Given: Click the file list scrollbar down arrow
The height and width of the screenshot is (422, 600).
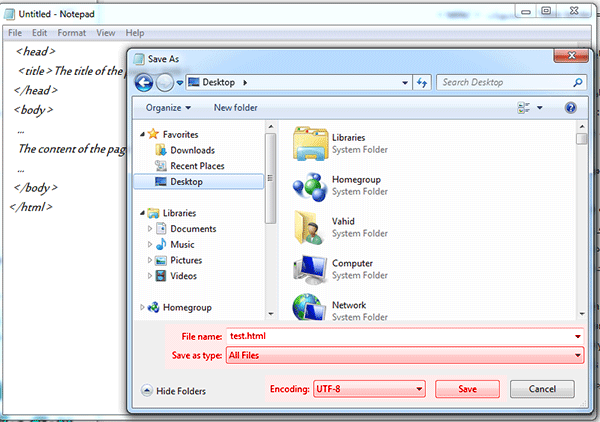Looking at the screenshot, I should click(x=582, y=314).
